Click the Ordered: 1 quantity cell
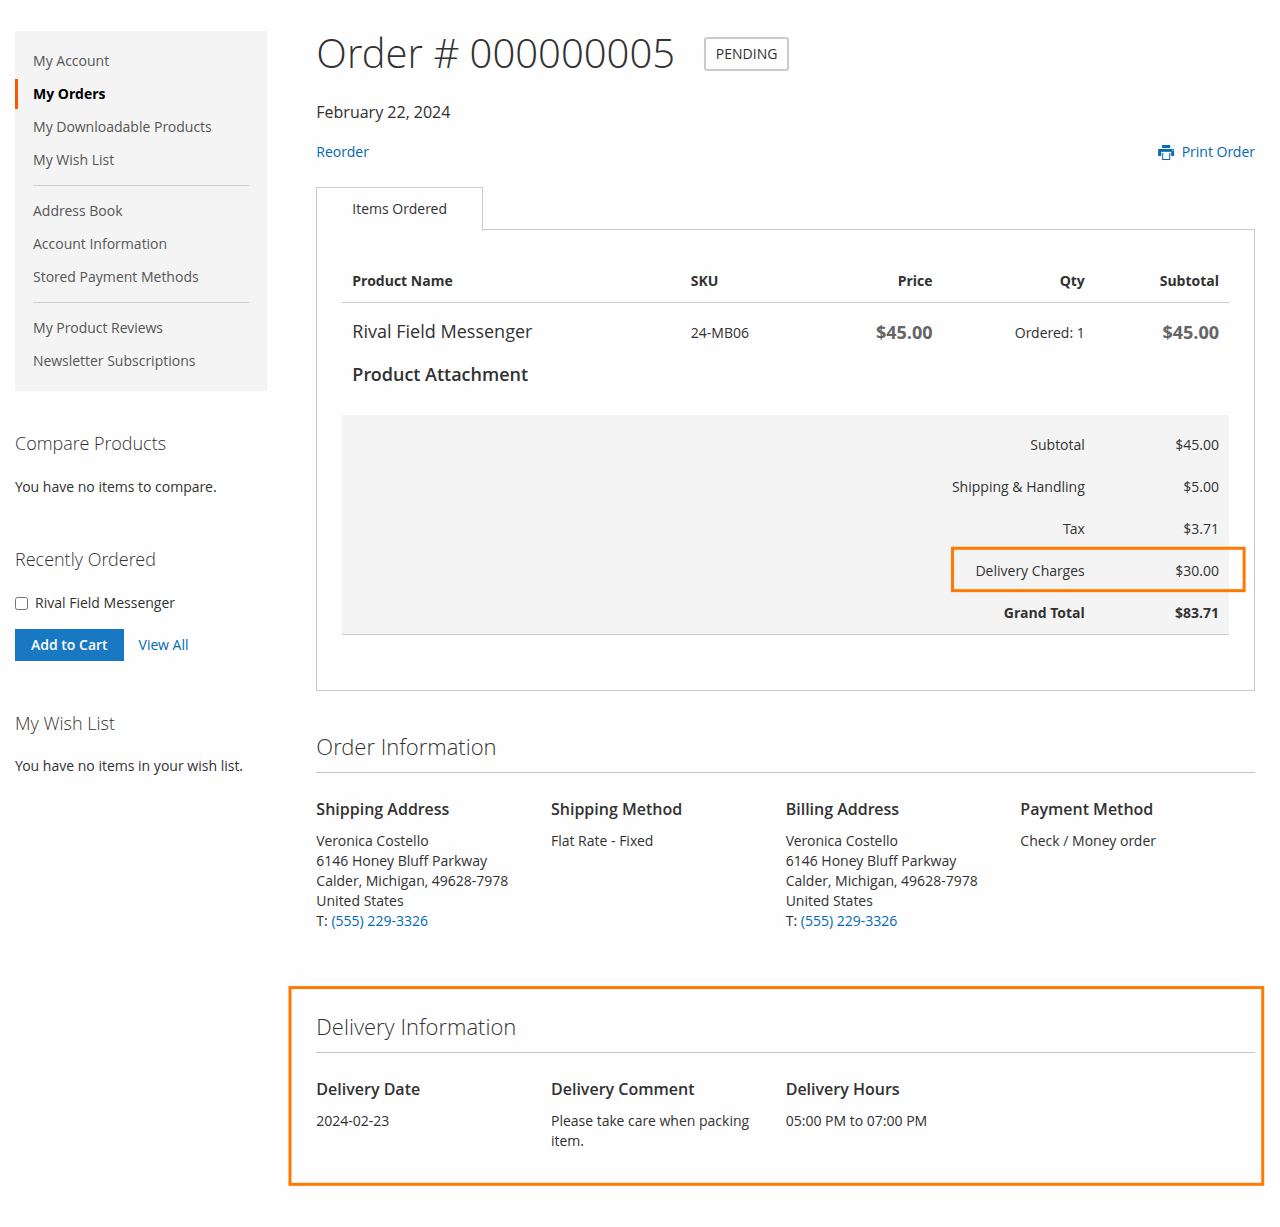This screenshot has height=1227, width=1280. (x=1049, y=333)
